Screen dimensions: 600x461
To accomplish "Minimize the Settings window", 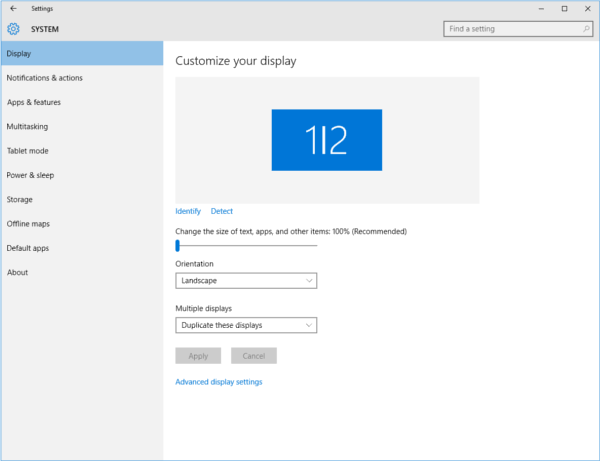I will coord(541,8).
